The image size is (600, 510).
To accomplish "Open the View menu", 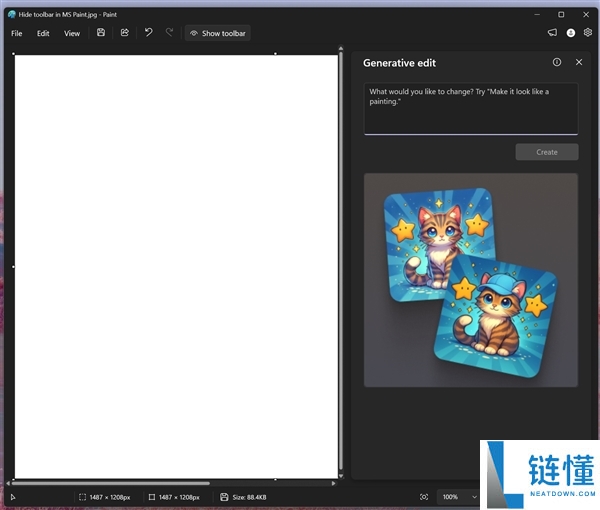I will point(72,33).
